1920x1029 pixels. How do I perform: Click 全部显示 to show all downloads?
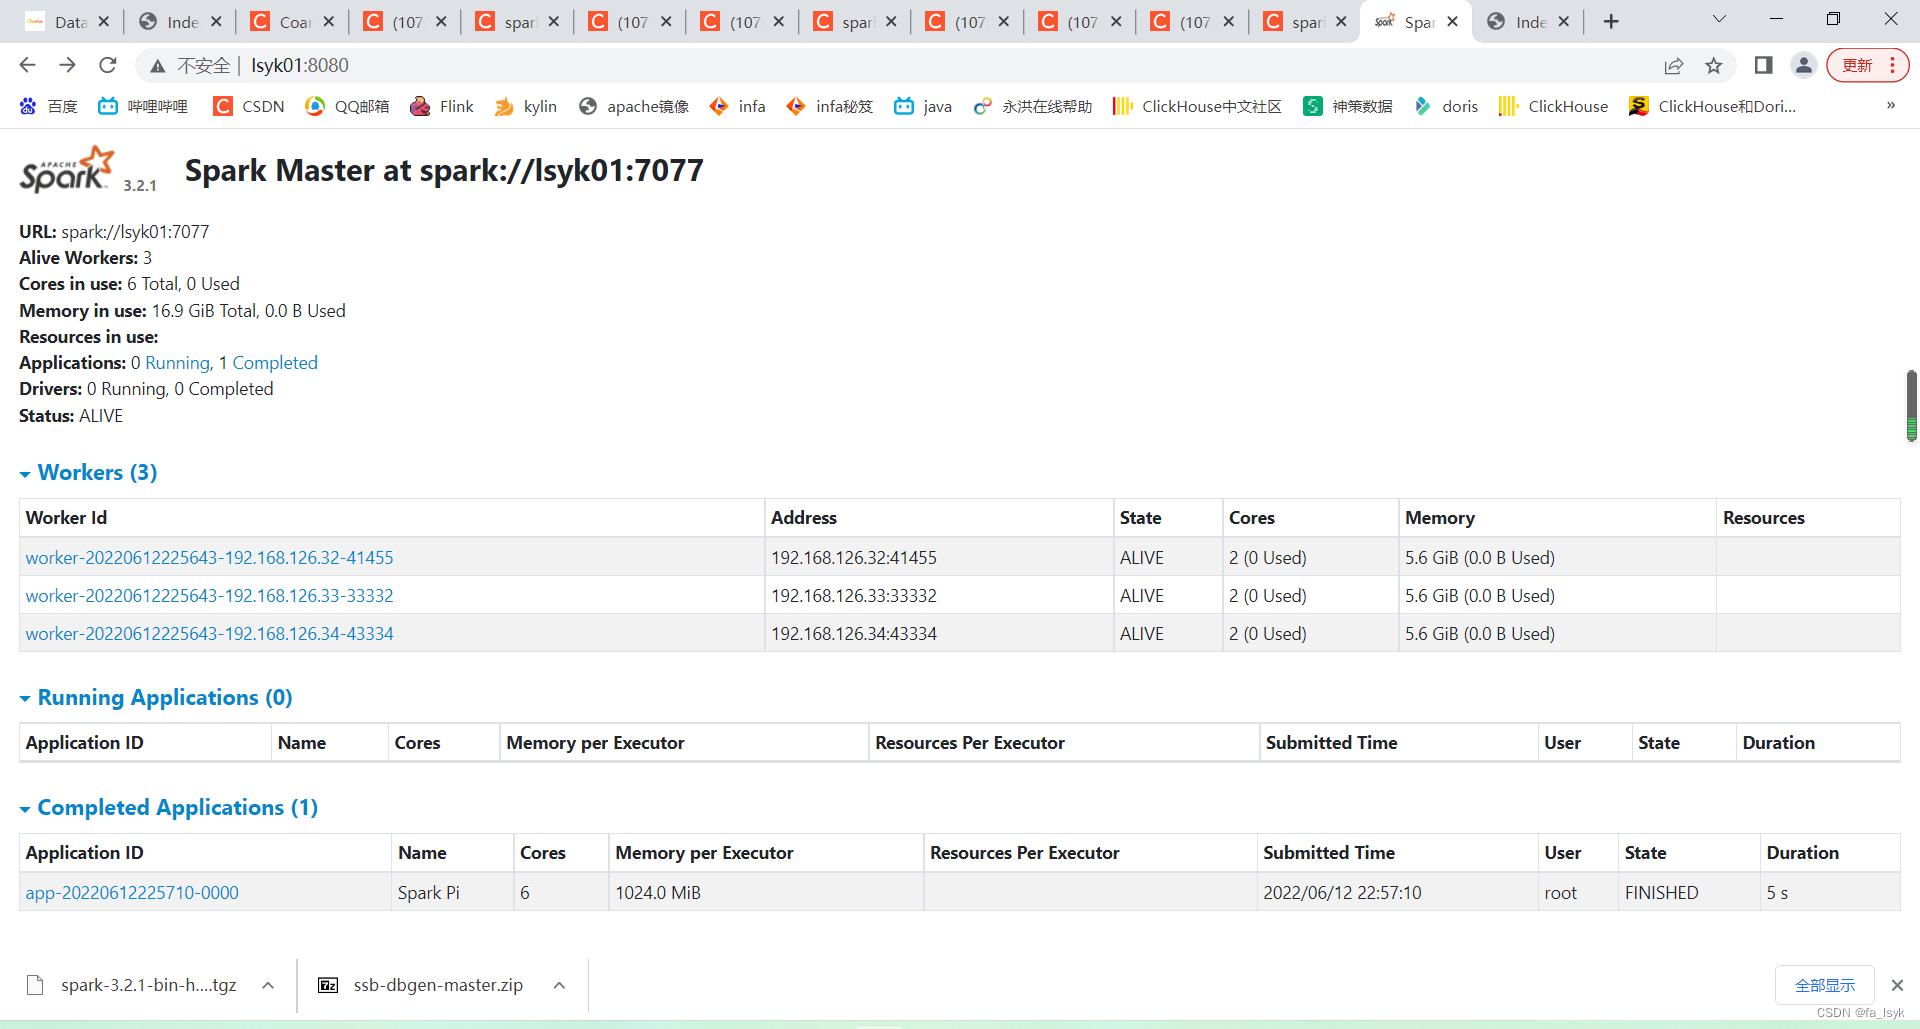click(x=1825, y=985)
